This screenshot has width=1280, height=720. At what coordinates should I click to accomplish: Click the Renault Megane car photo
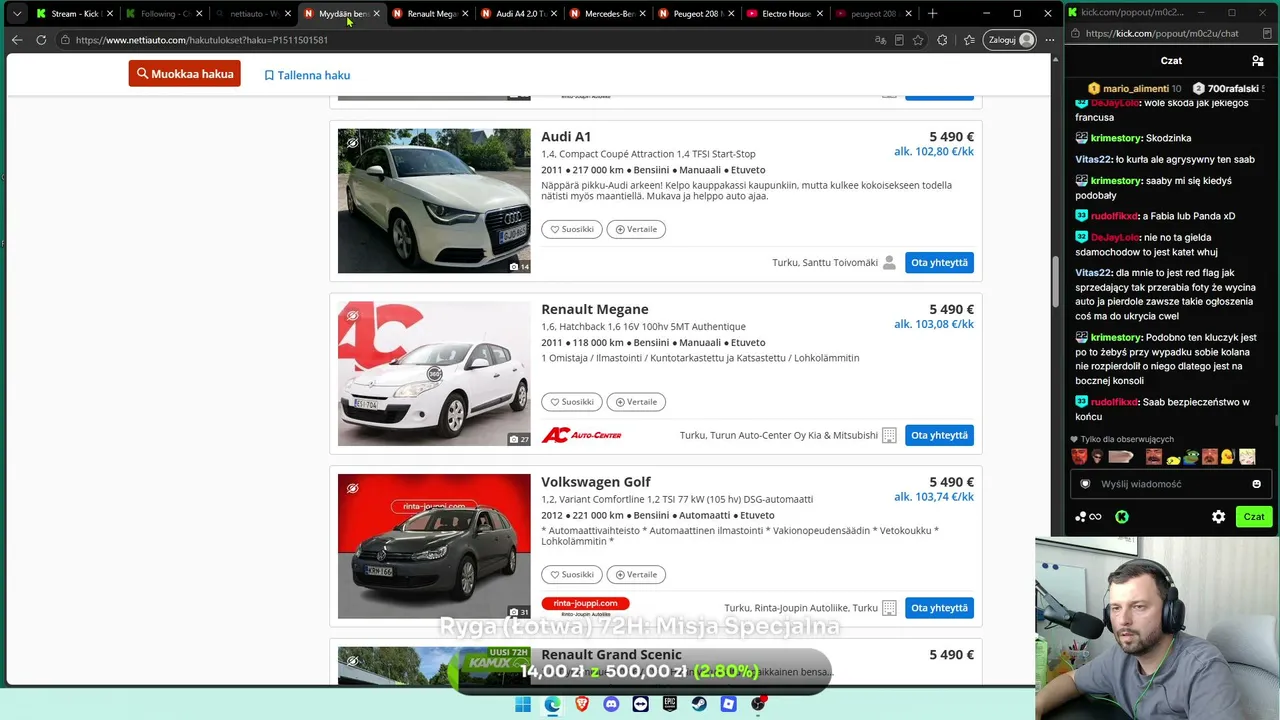pyautogui.click(x=434, y=373)
